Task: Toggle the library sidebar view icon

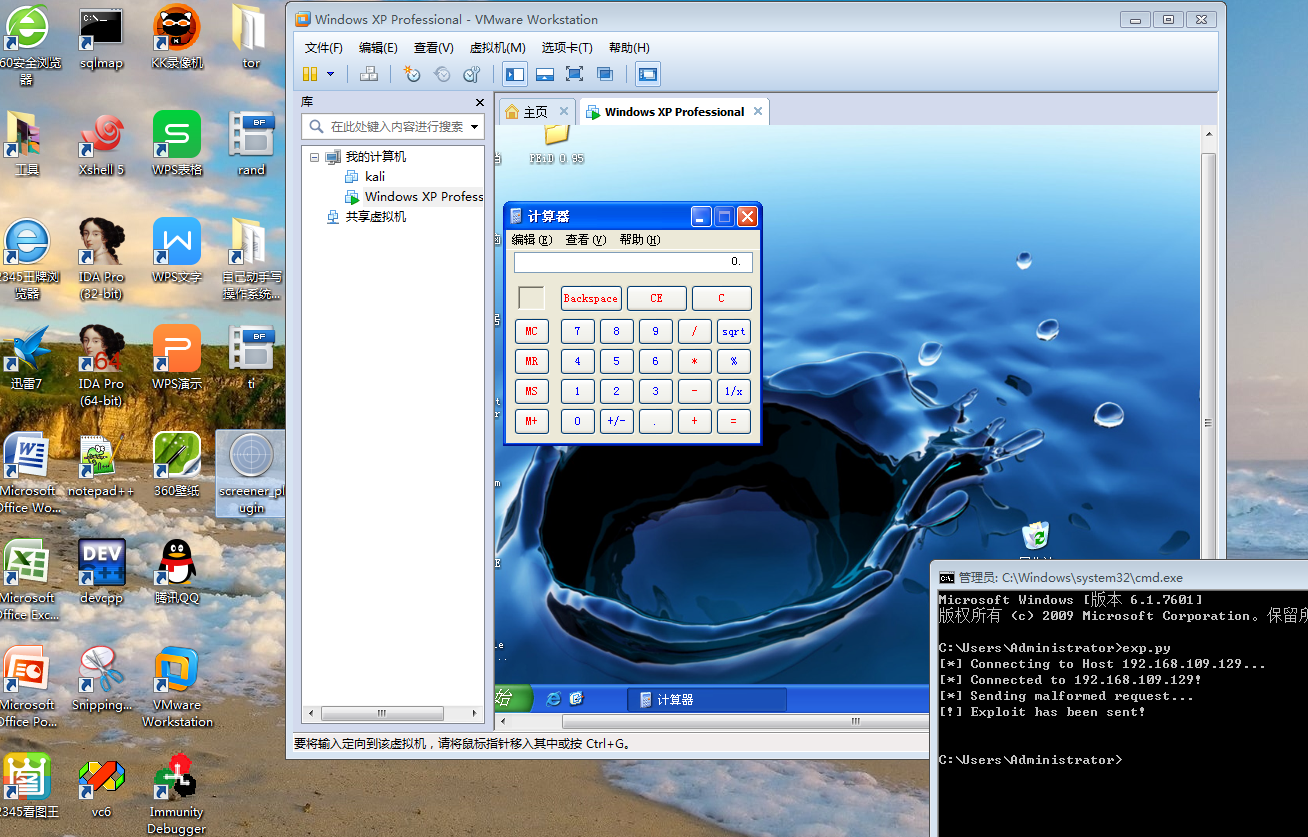Action: pos(515,74)
